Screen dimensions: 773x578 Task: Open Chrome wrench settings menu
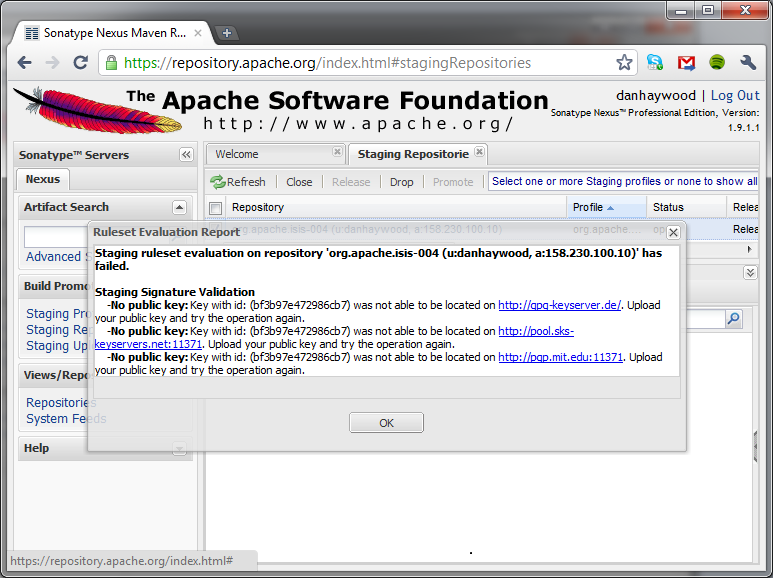(748, 63)
